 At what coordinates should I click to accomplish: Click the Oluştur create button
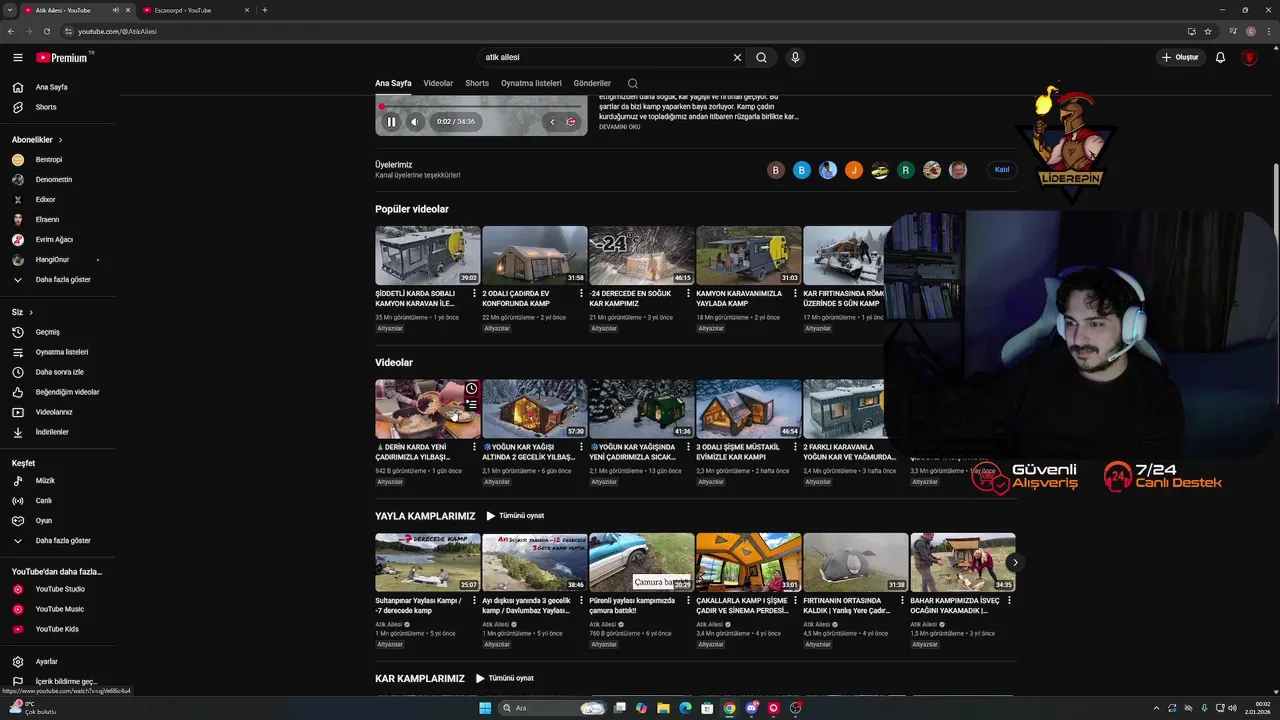click(1180, 58)
